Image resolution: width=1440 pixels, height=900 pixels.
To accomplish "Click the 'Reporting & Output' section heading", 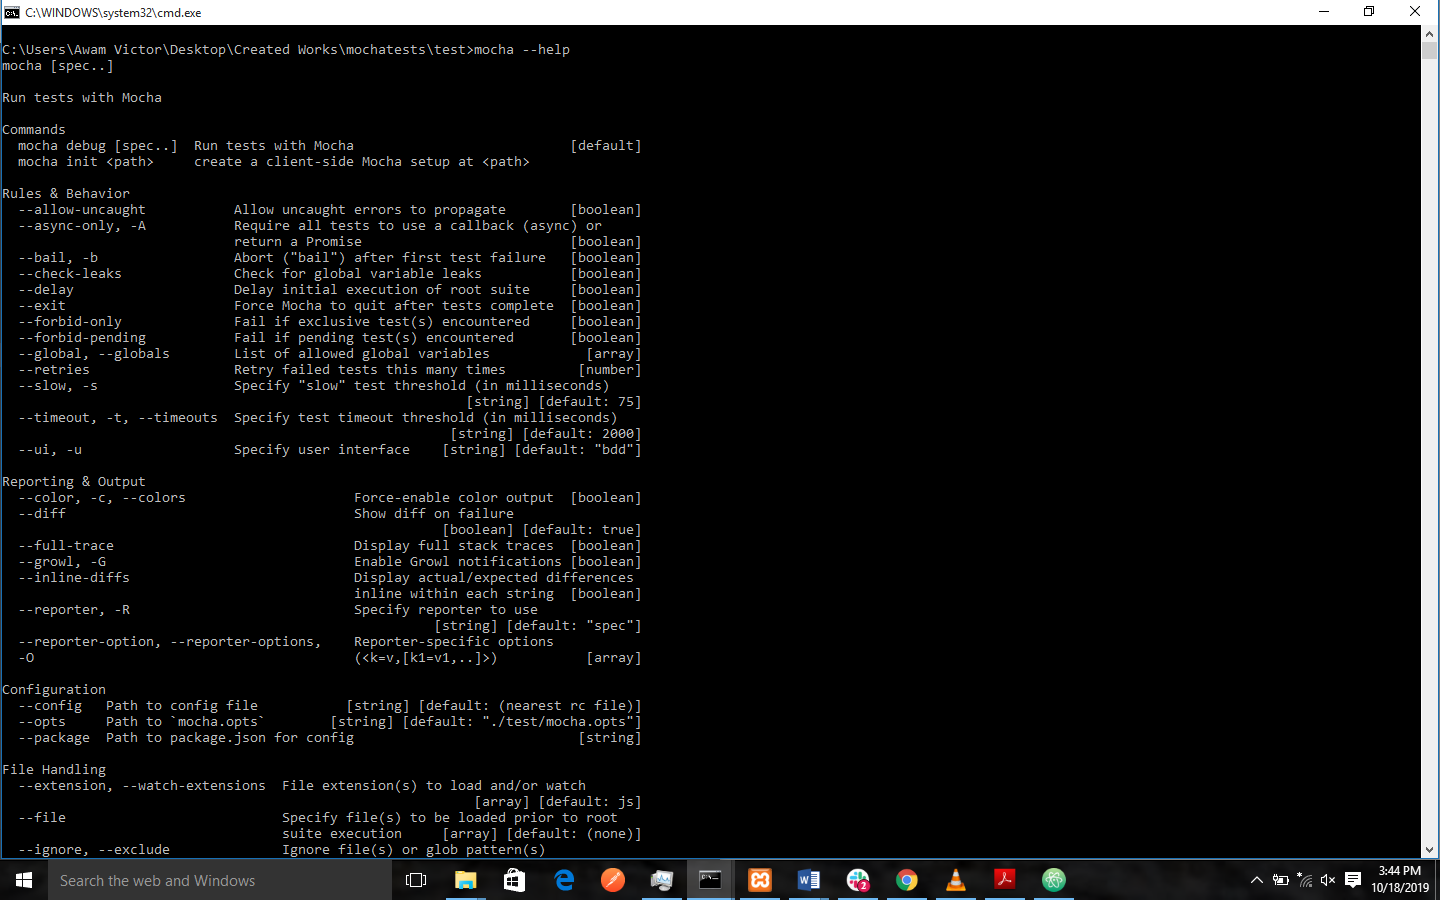I will pos(74,482).
